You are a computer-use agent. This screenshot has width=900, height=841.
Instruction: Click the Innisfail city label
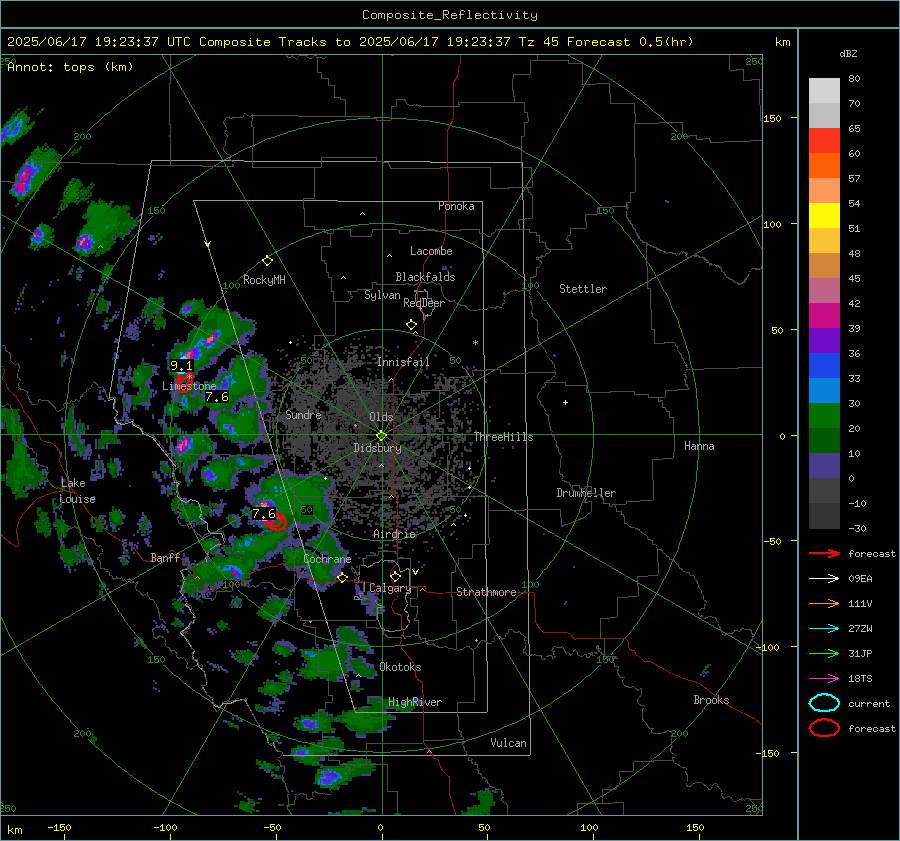tap(403, 362)
